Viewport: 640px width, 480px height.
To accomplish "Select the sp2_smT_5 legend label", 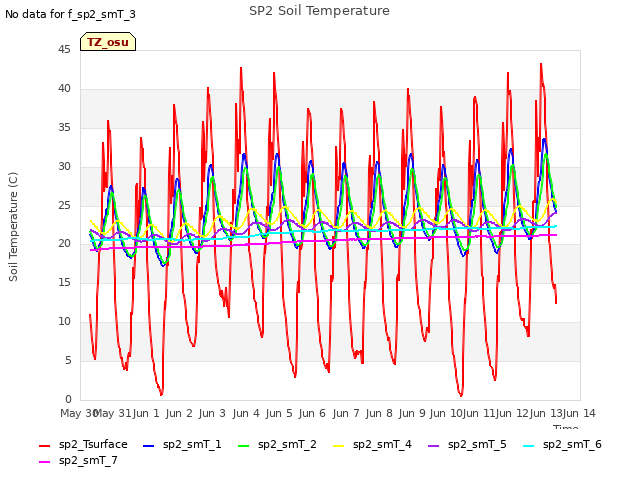I will [477, 444].
